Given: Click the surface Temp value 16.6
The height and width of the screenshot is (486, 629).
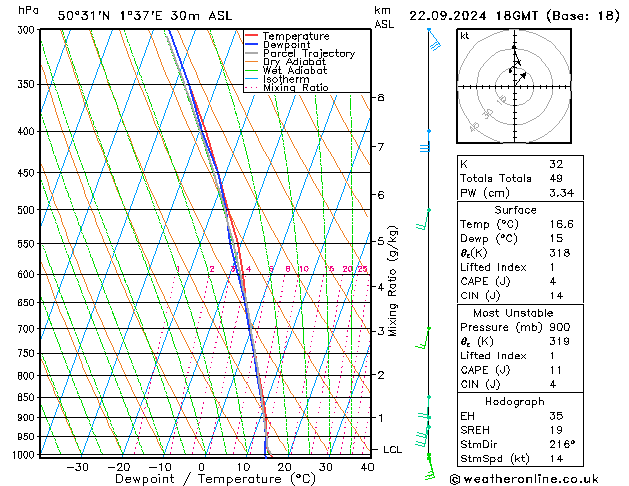Looking at the screenshot, I should tap(562, 224).
